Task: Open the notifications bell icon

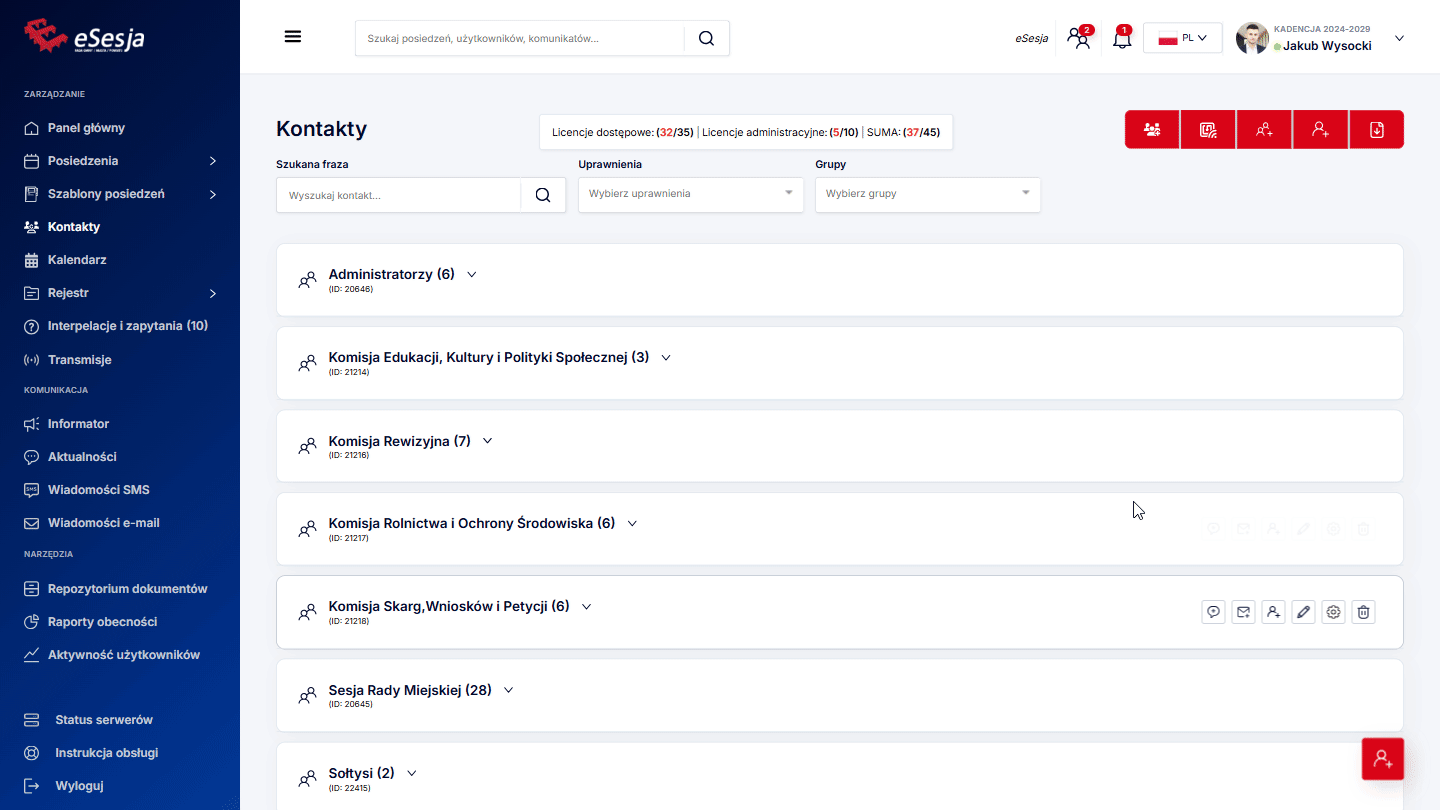Action: (x=1122, y=40)
